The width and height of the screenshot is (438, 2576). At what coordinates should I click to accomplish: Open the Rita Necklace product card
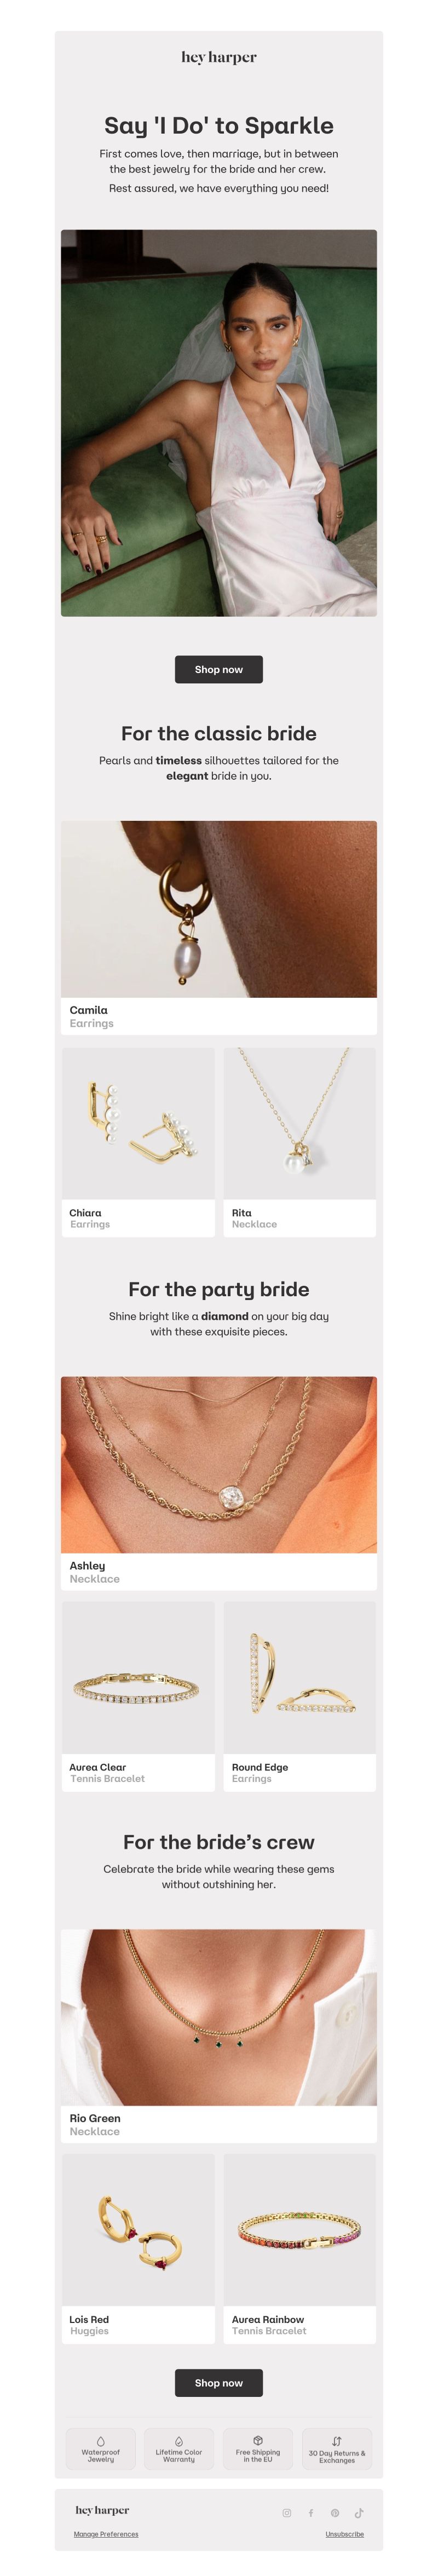tap(300, 1141)
